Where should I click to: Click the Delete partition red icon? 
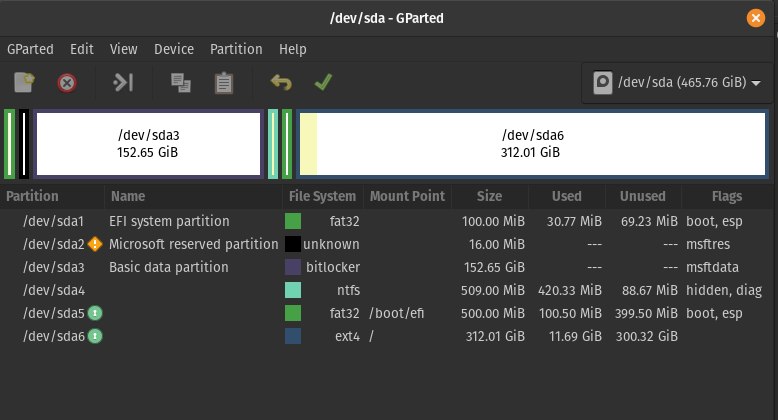(67, 83)
